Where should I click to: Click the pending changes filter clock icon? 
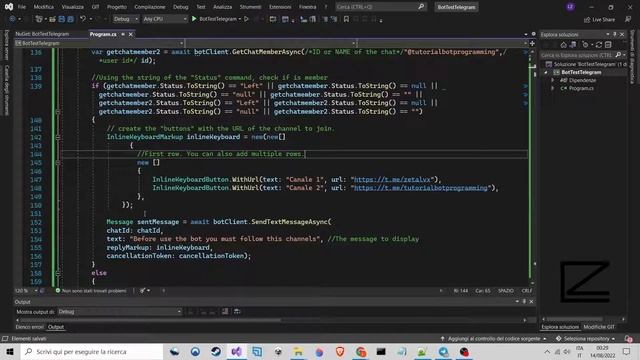tap(585, 44)
